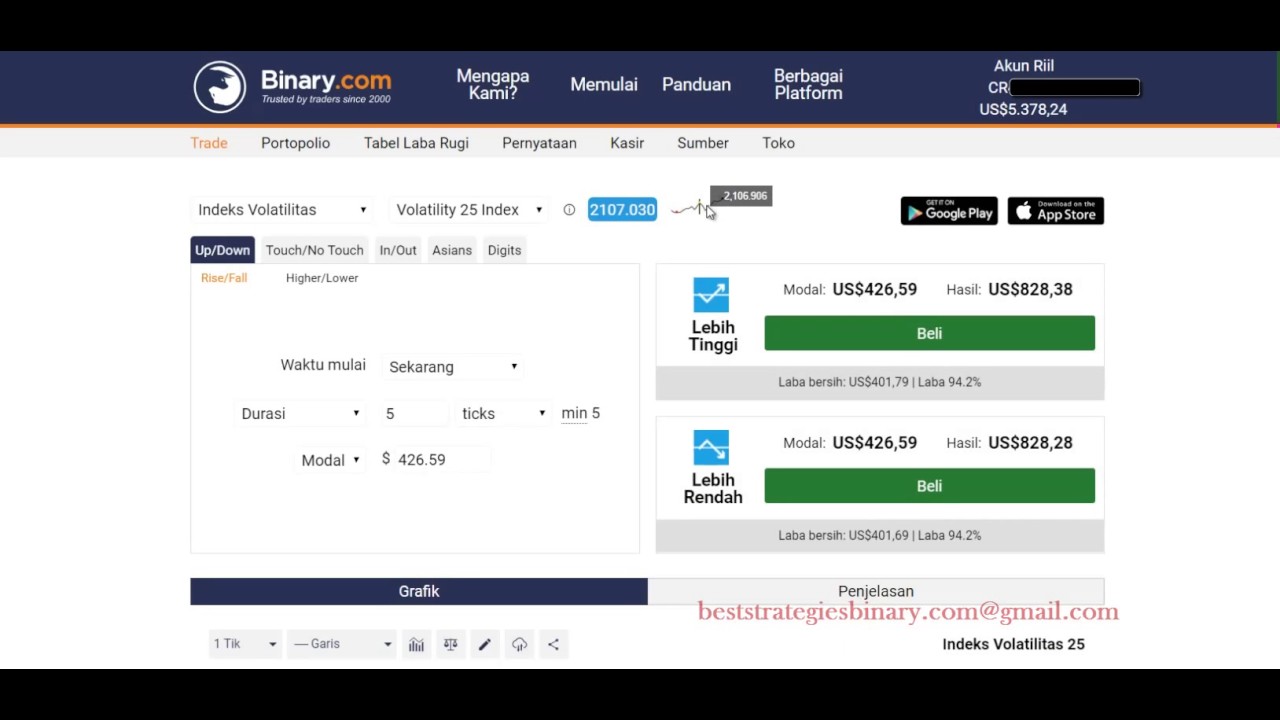Click the cloud download chart icon
The width and height of the screenshot is (1280, 720).
(519, 644)
